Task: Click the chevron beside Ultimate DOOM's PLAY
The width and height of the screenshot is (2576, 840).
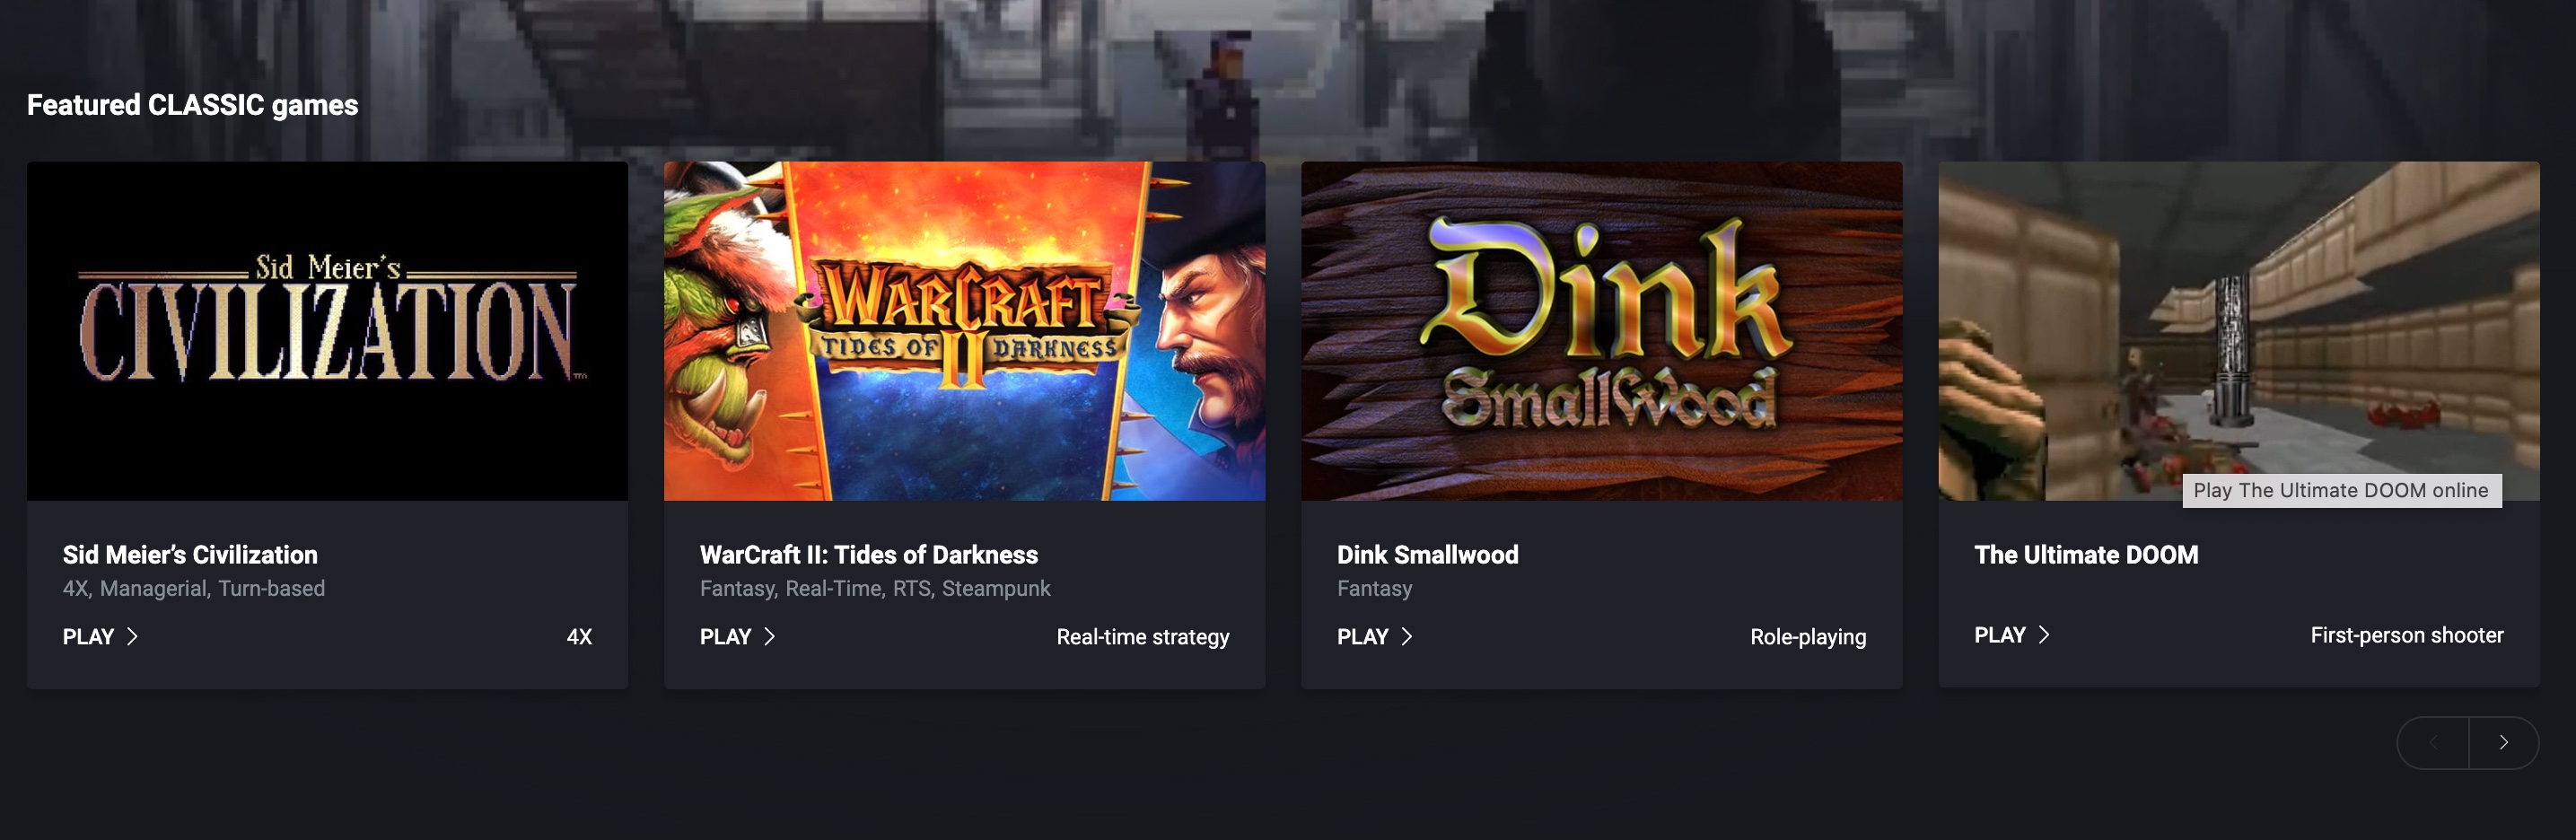Action: pos(2043,634)
